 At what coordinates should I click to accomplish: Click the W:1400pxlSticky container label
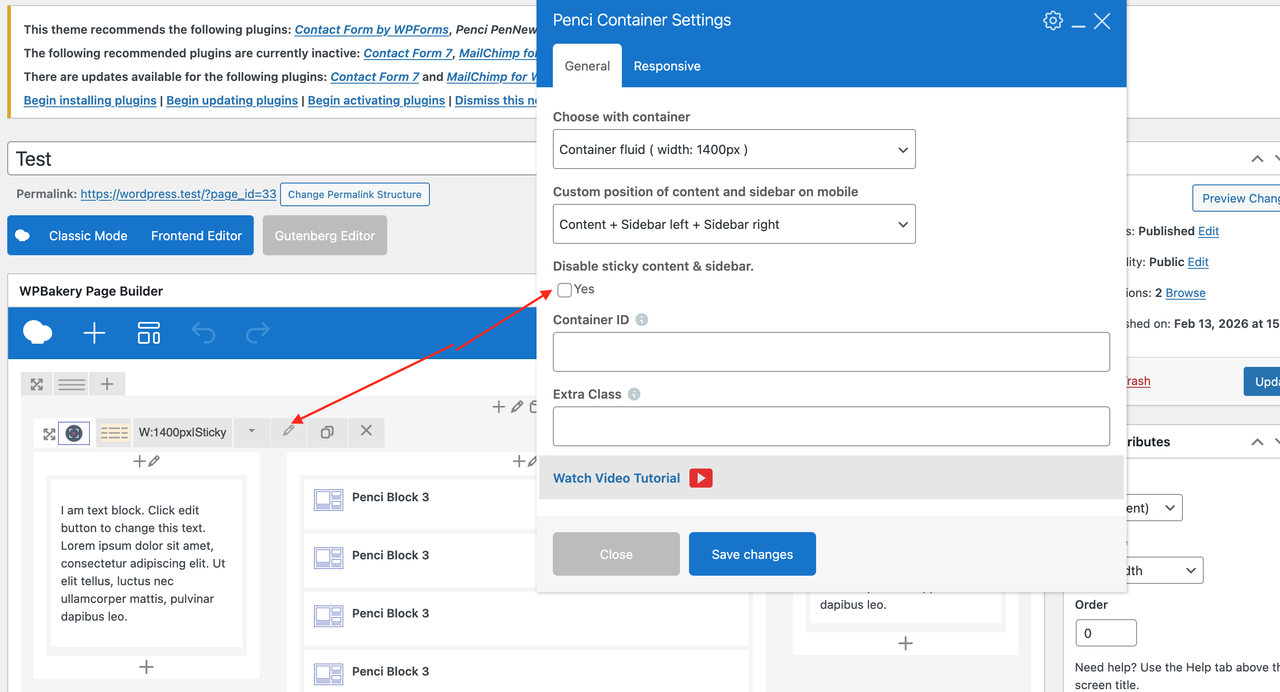point(182,433)
